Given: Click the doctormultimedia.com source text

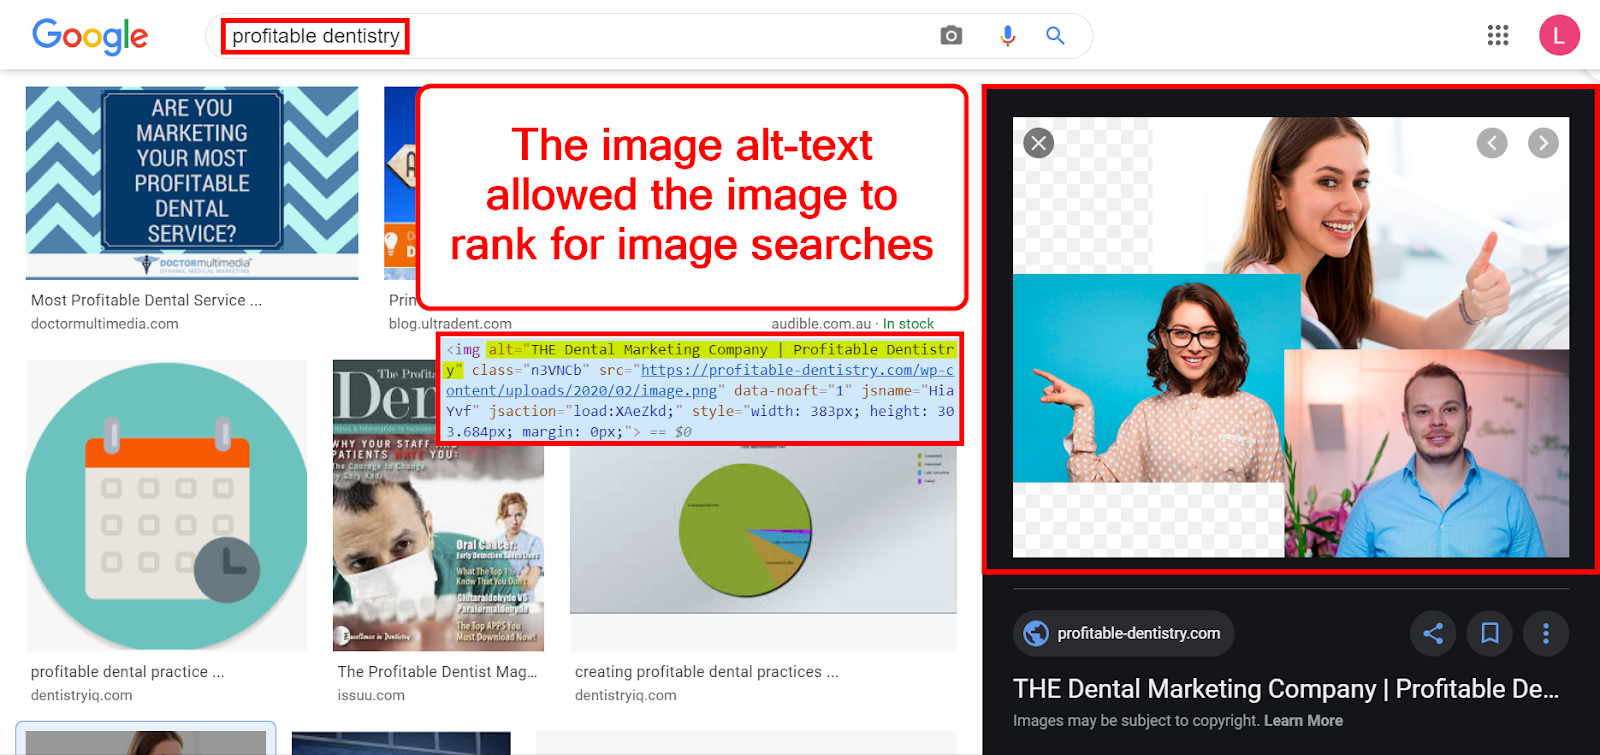Looking at the screenshot, I should tap(105, 324).
